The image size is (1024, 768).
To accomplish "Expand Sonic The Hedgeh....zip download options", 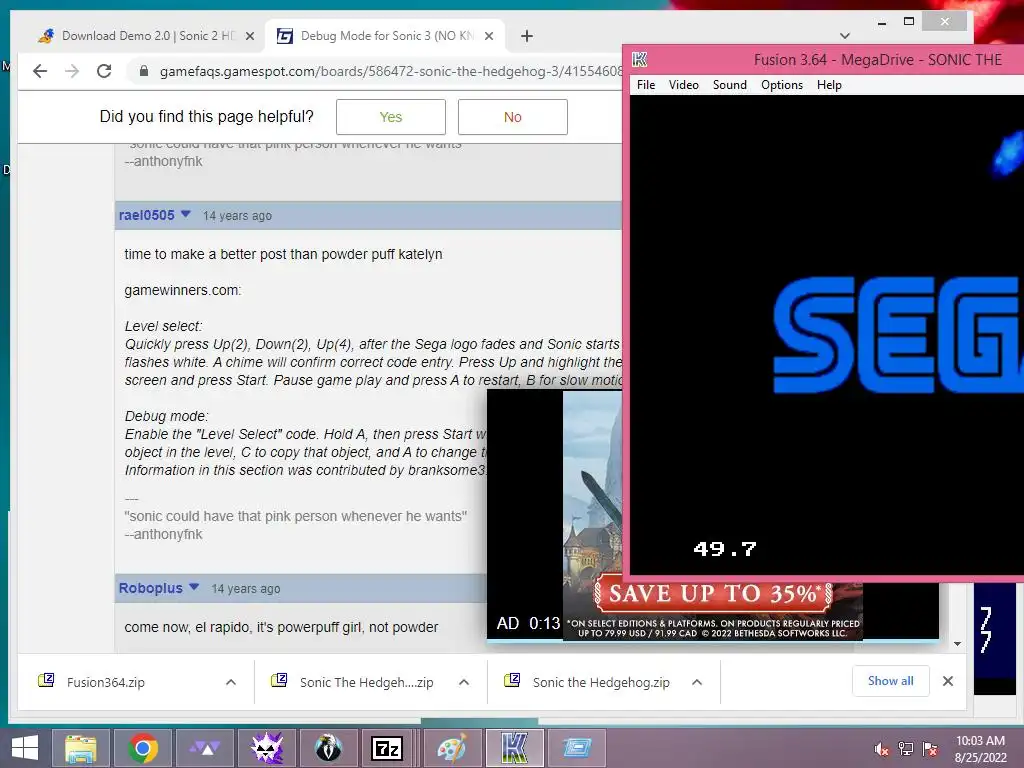I will click(464, 682).
